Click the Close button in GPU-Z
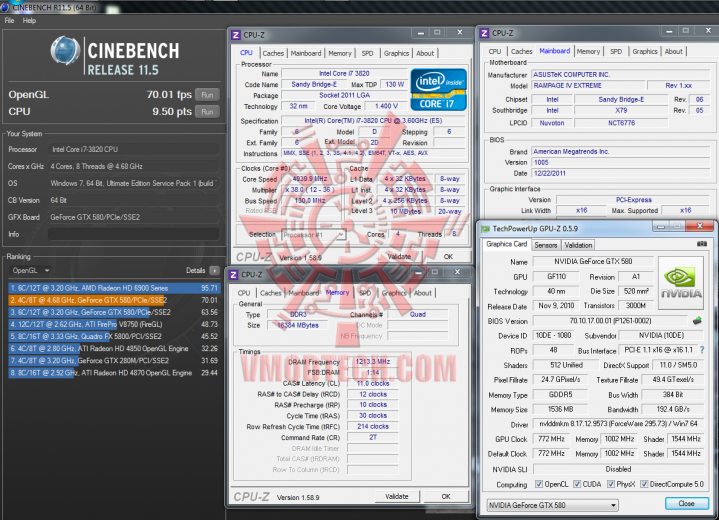Image resolution: width=719 pixels, height=520 pixels. click(x=686, y=503)
